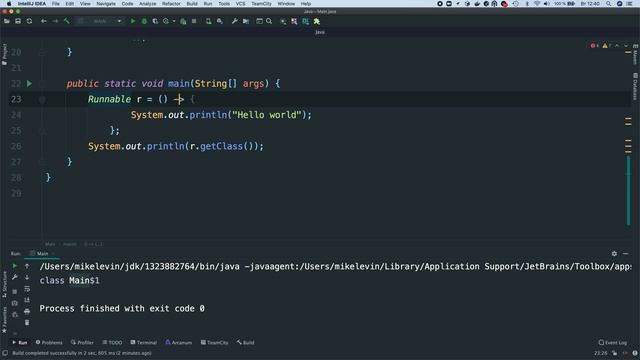Click the Synchronize/reload toolbar icon
The height and width of the screenshot is (360, 640).
point(29,21)
